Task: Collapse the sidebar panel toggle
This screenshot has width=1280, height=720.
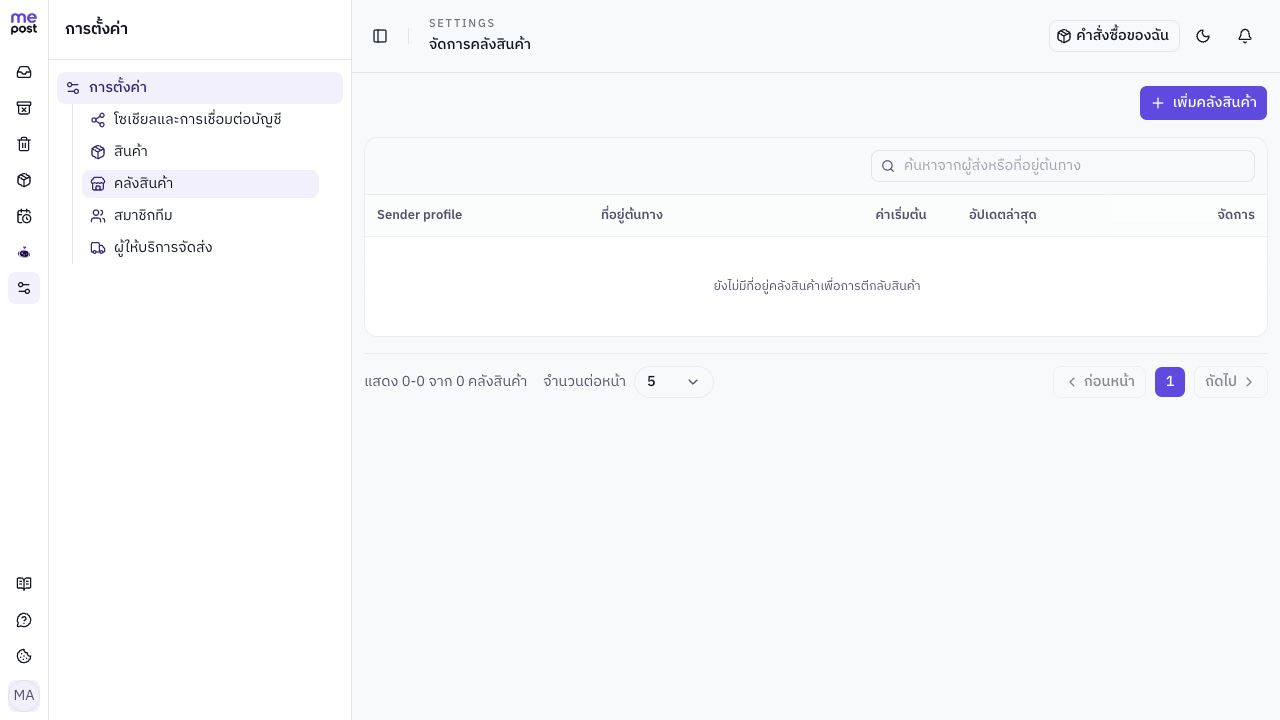Action: click(x=380, y=36)
